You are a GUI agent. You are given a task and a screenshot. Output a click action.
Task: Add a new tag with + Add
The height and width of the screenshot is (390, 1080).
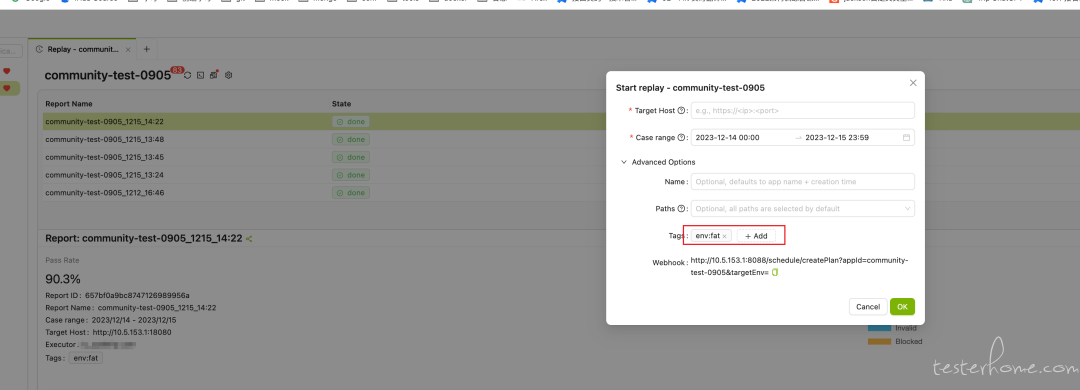point(756,236)
